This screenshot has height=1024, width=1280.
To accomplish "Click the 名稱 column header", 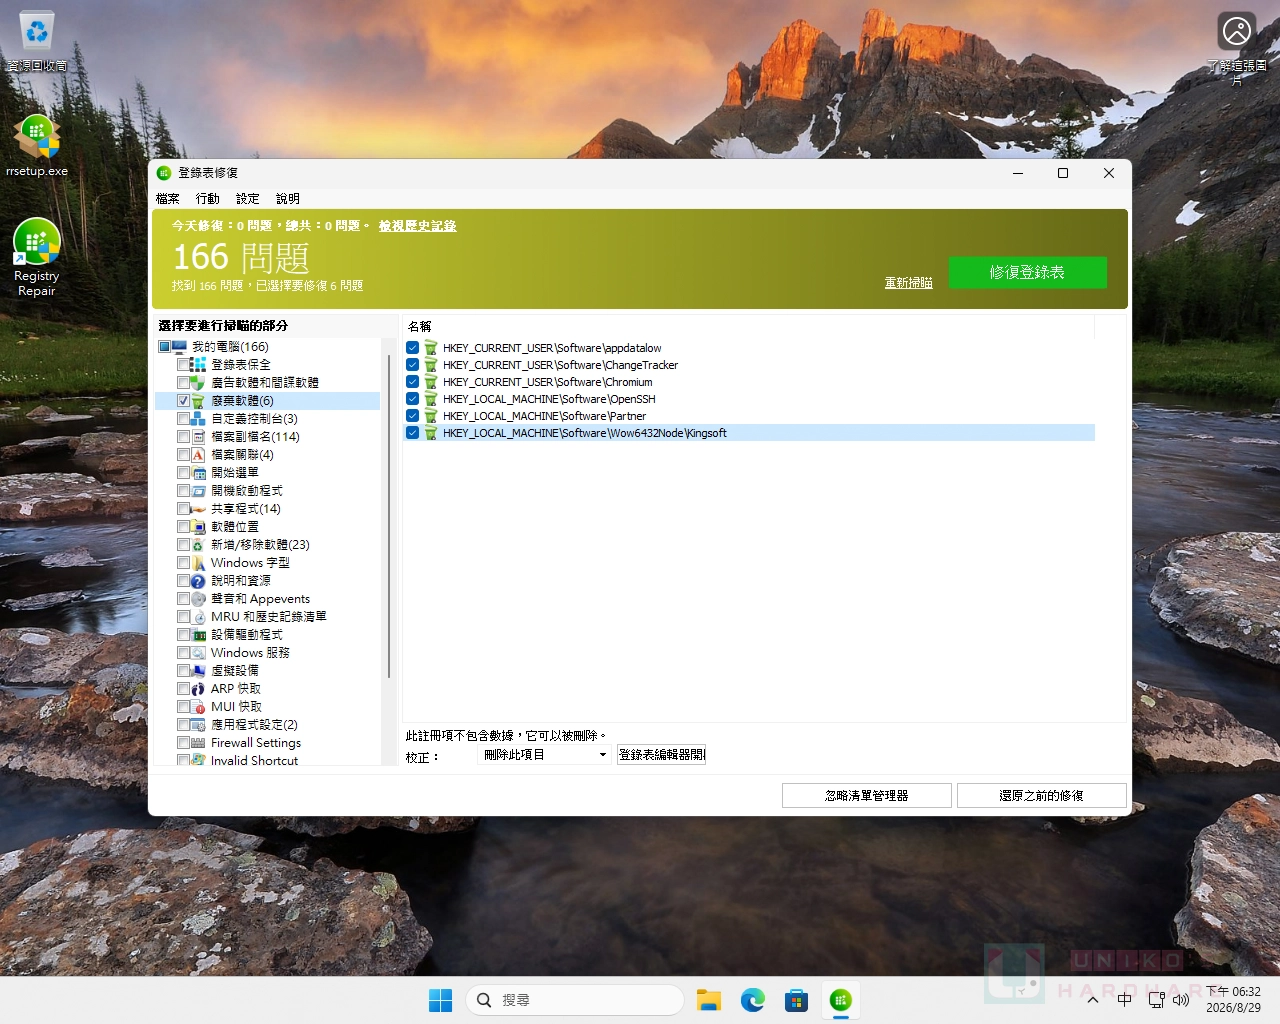I will (749, 326).
